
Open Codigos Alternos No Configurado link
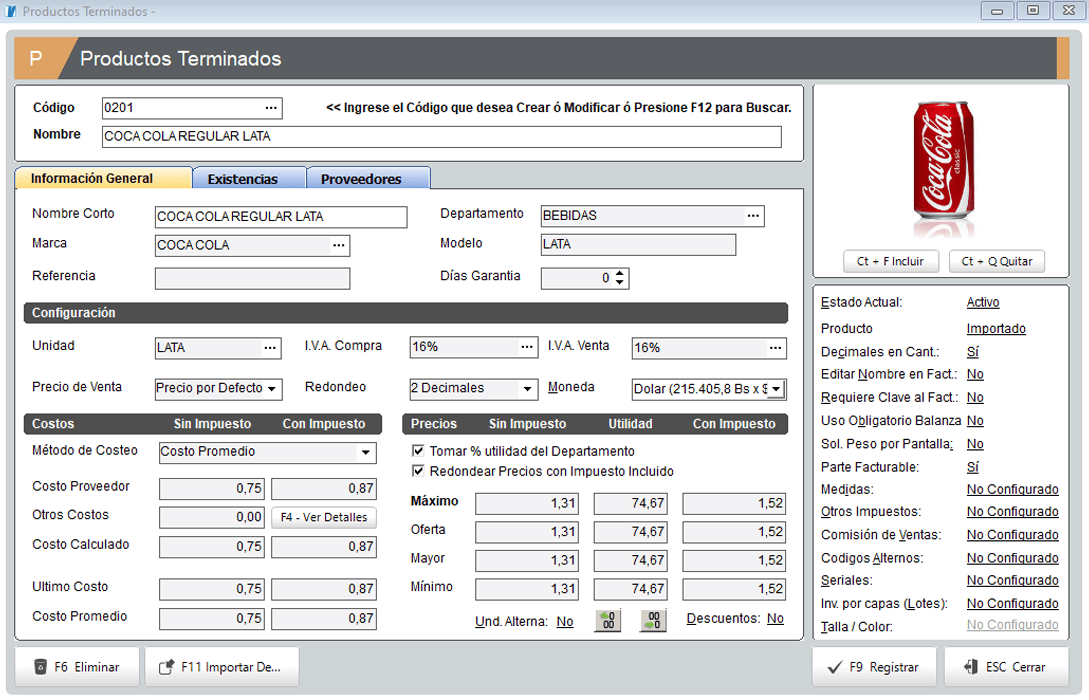point(1013,558)
